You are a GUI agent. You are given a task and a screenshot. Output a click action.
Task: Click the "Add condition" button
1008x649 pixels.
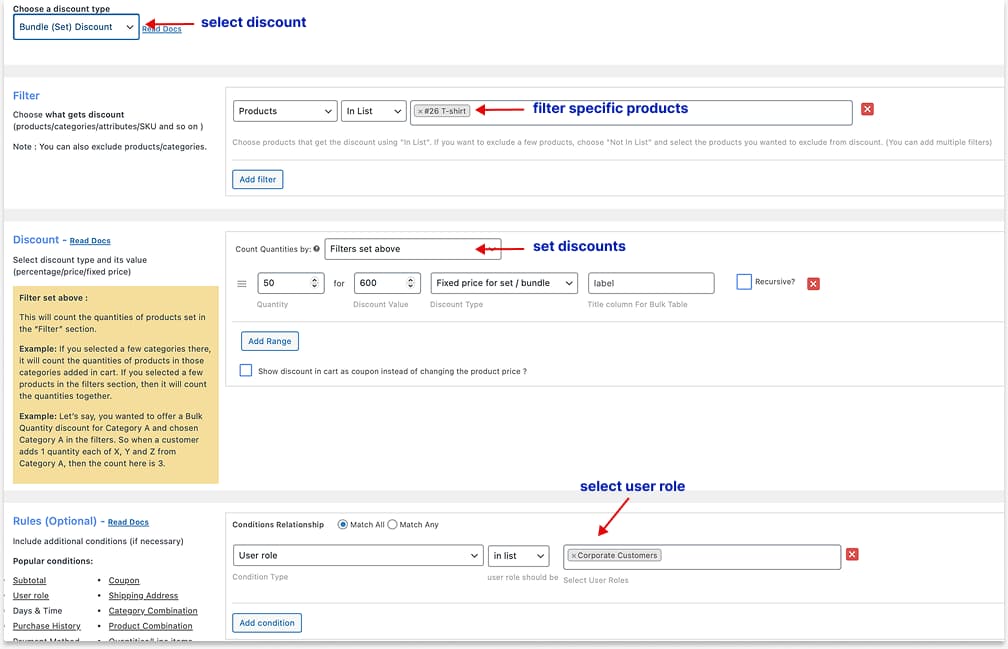266,622
